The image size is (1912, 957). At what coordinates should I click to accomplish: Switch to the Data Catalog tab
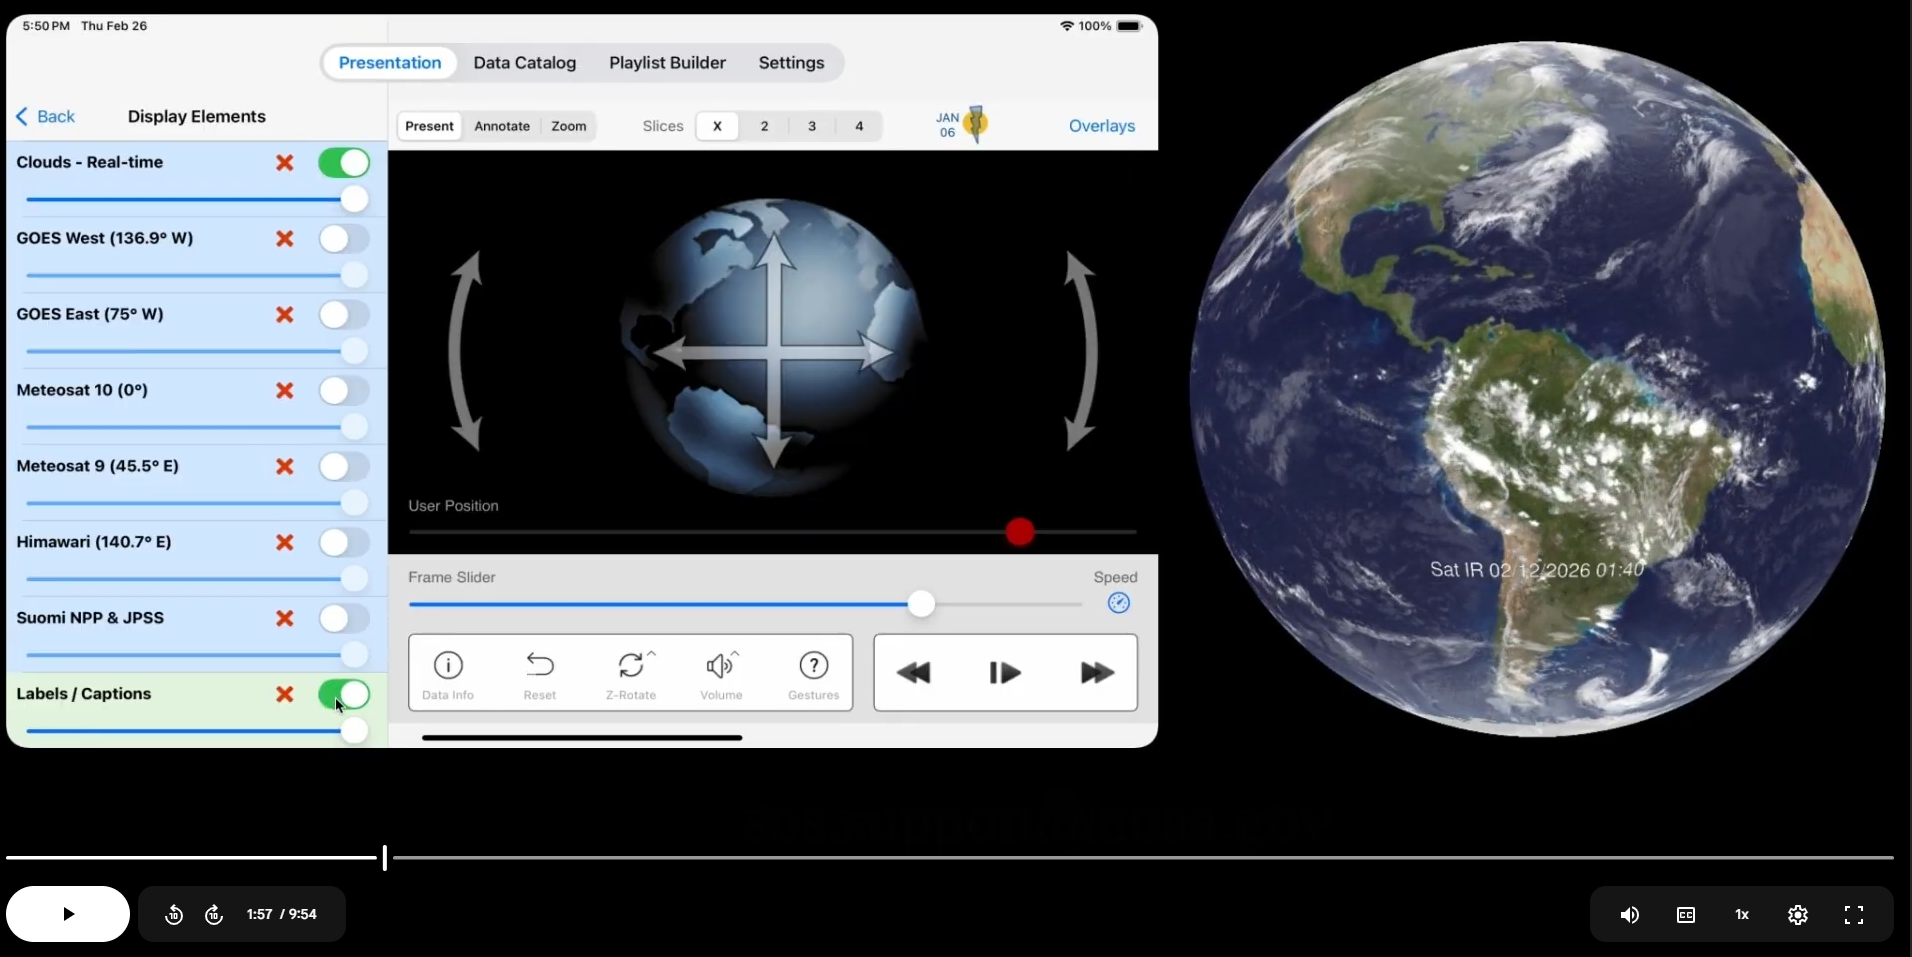pyautogui.click(x=524, y=63)
